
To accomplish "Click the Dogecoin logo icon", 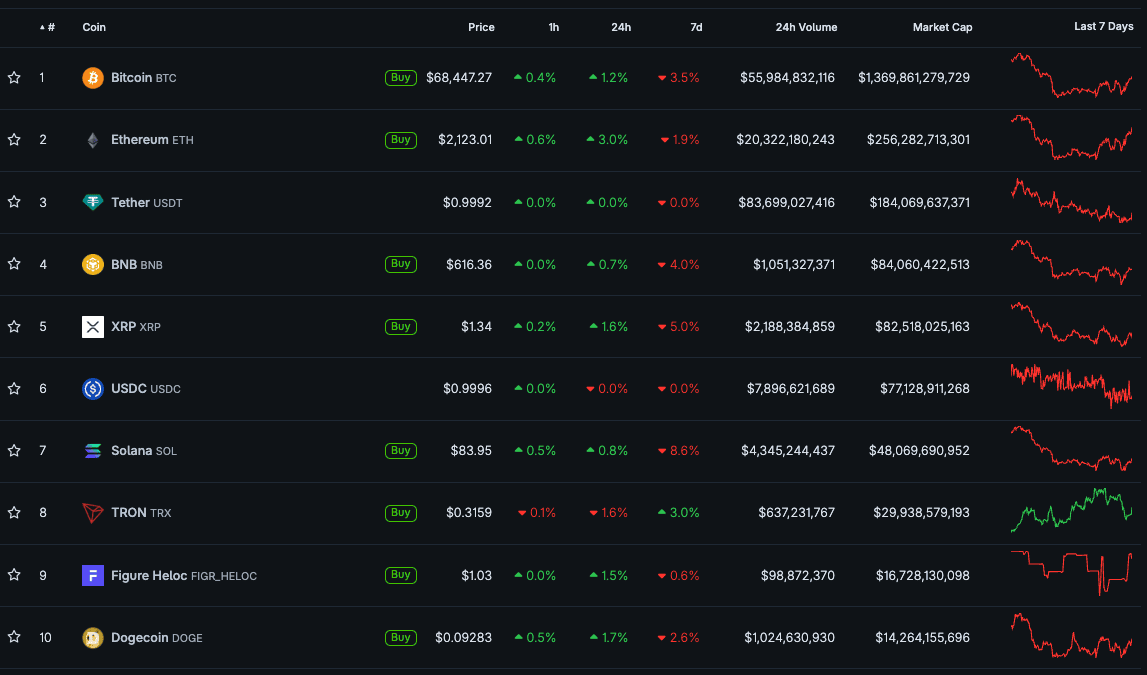I will [93, 637].
